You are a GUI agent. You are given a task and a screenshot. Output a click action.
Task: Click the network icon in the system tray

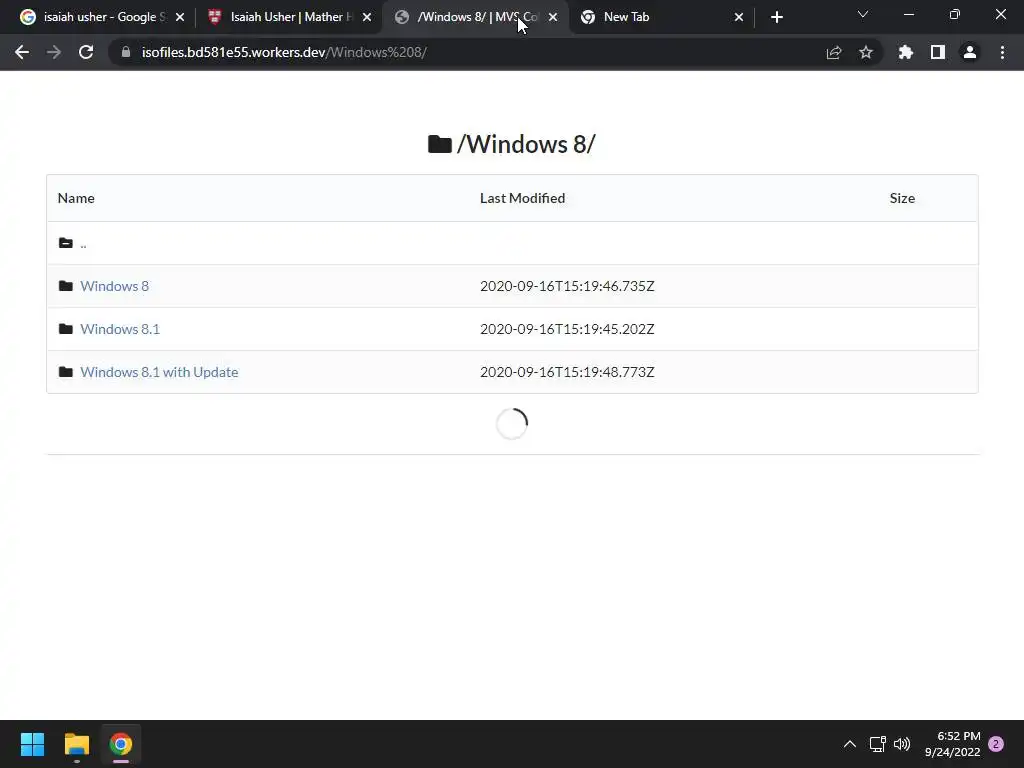click(x=877, y=744)
